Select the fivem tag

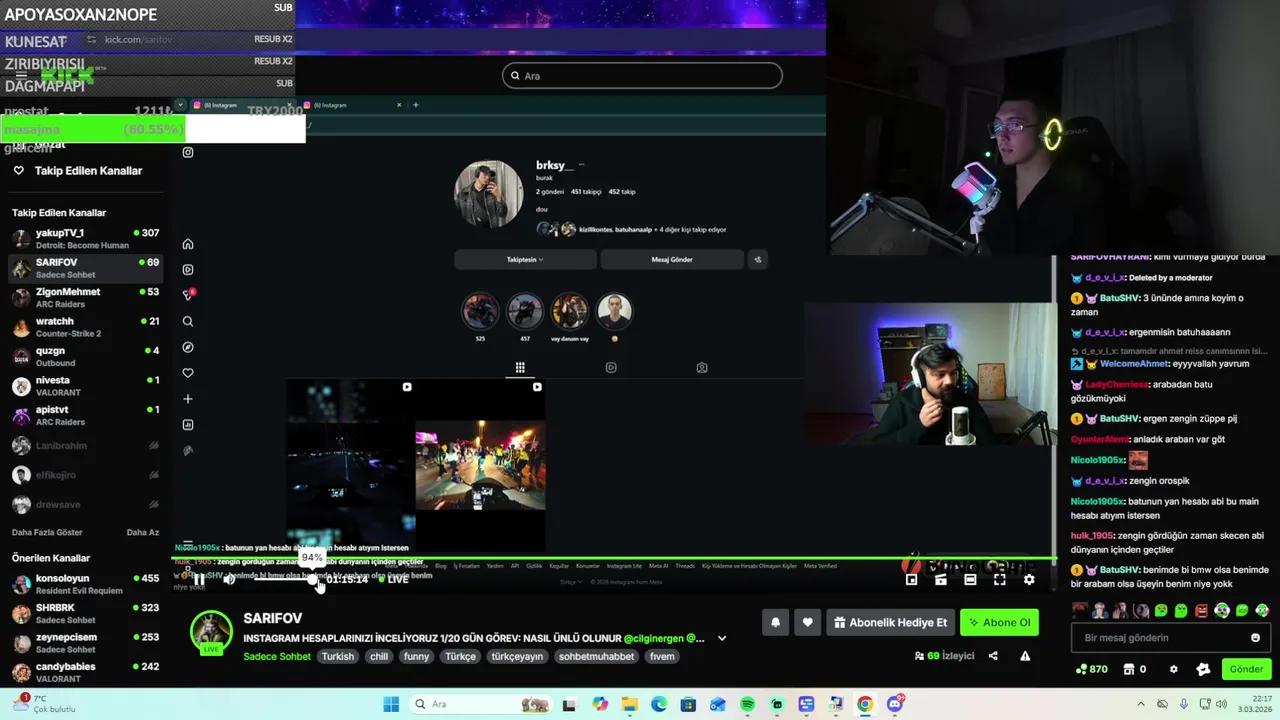pyautogui.click(x=662, y=657)
